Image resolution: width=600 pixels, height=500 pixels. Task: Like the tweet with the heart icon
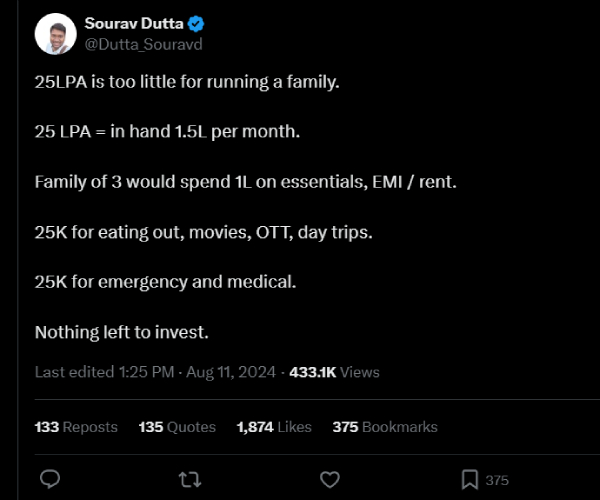click(x=328, y=480)
